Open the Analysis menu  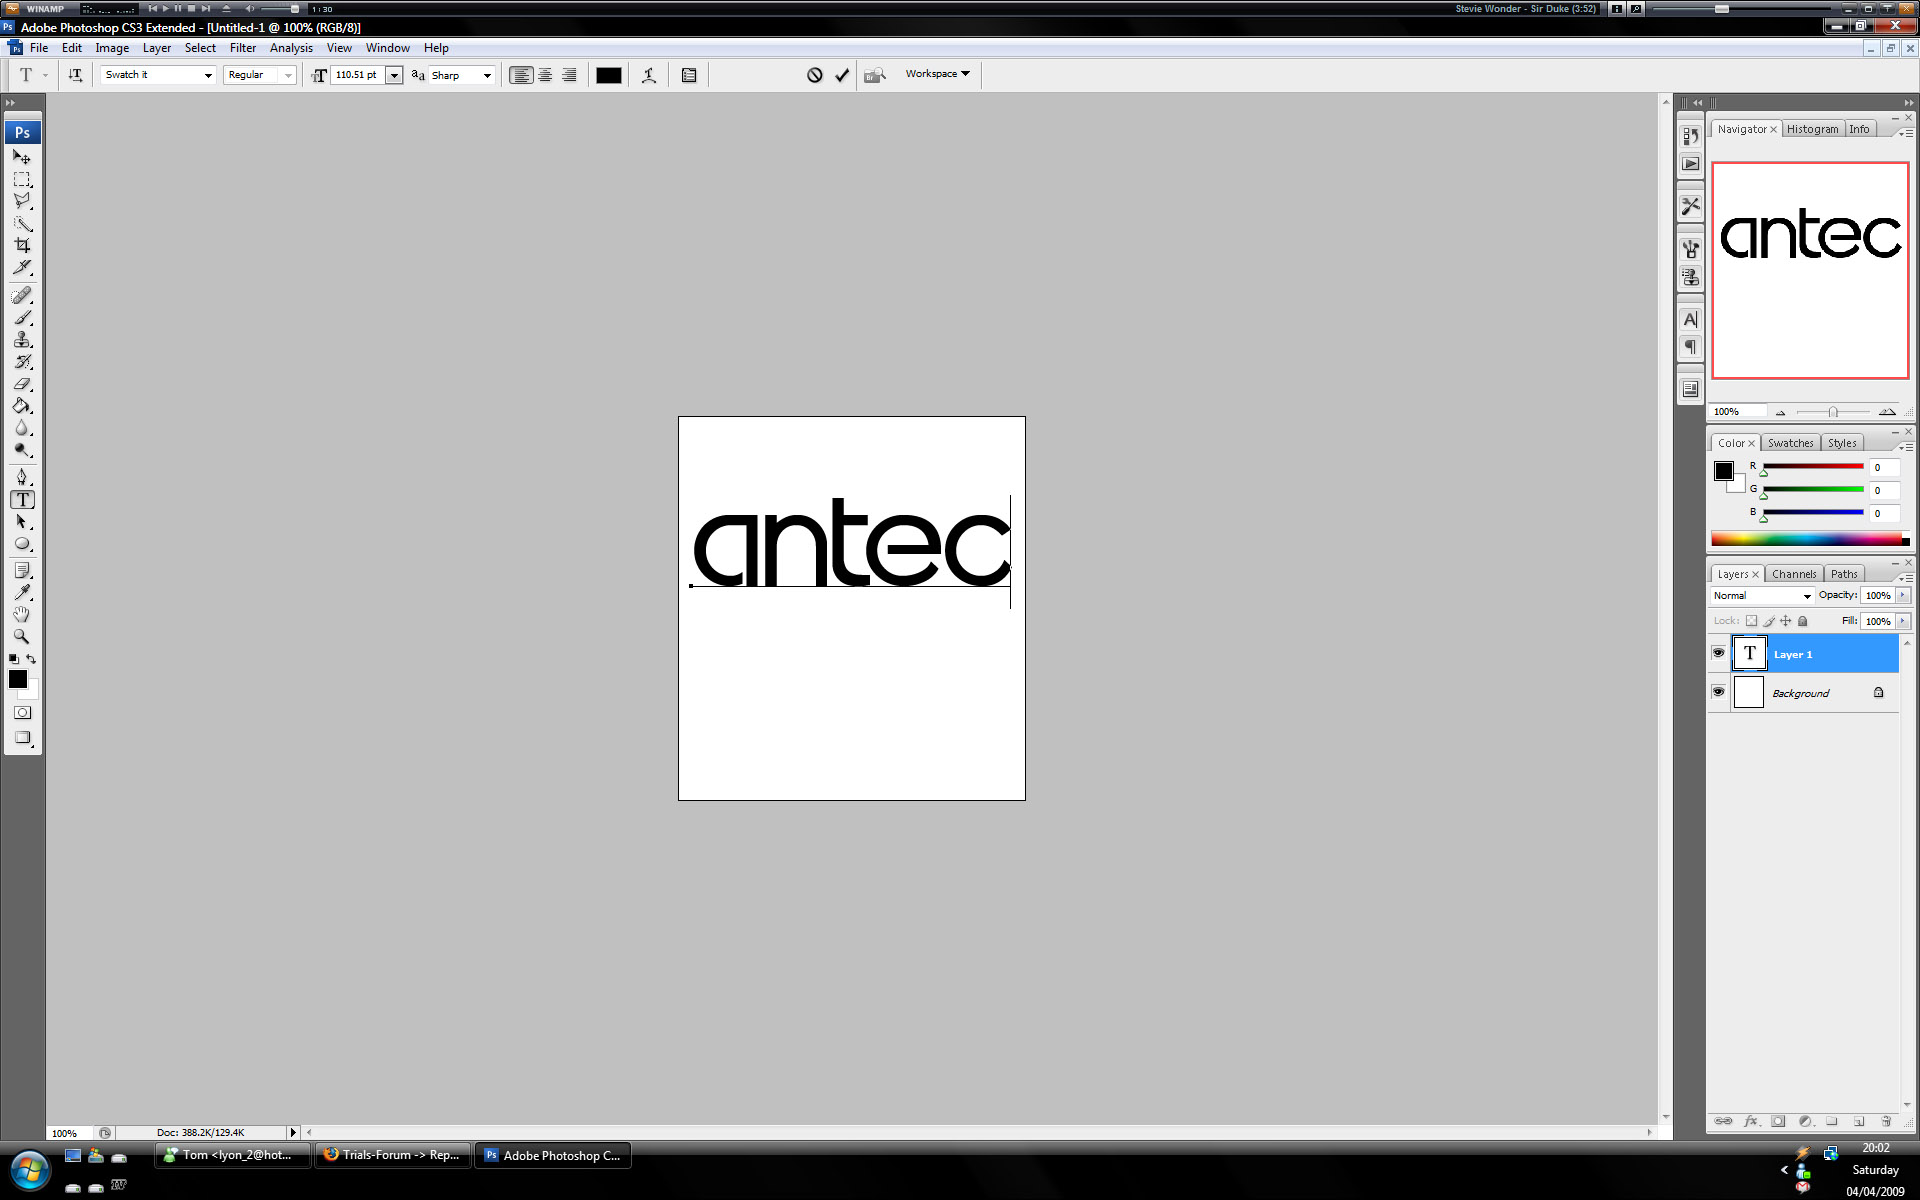coord(291,48)
